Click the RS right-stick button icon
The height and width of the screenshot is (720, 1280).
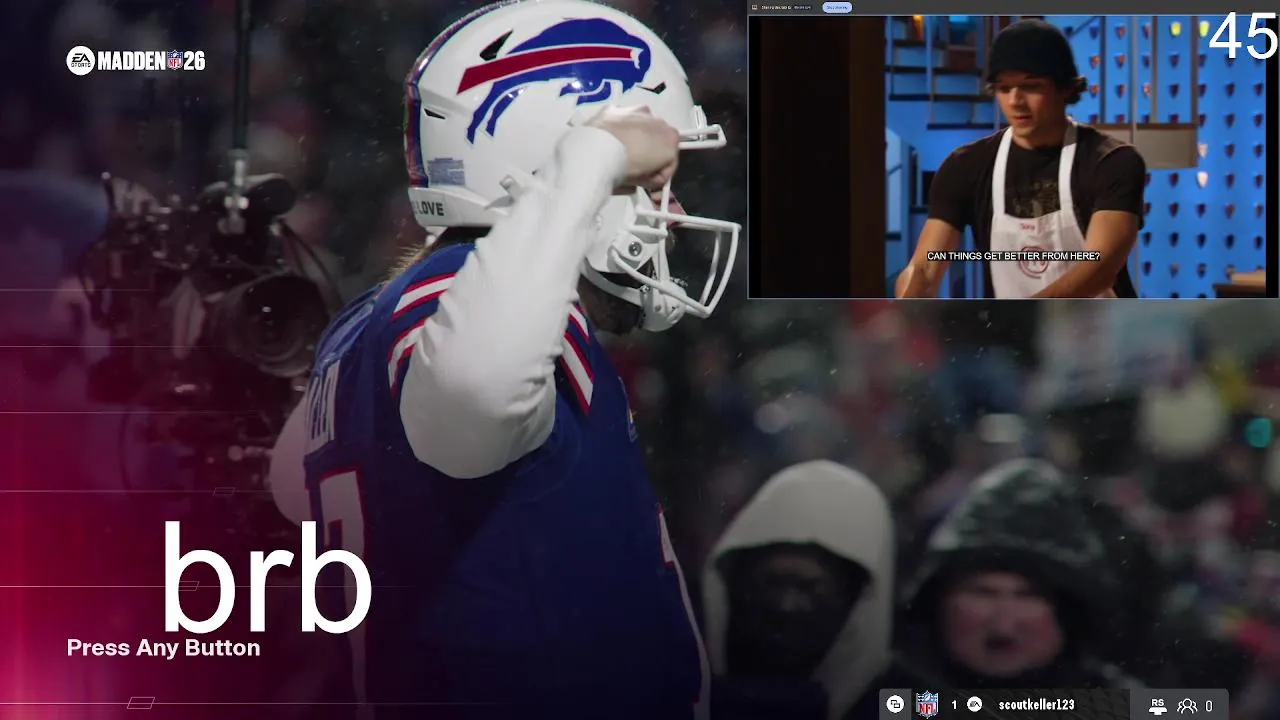click(1157, 706)
